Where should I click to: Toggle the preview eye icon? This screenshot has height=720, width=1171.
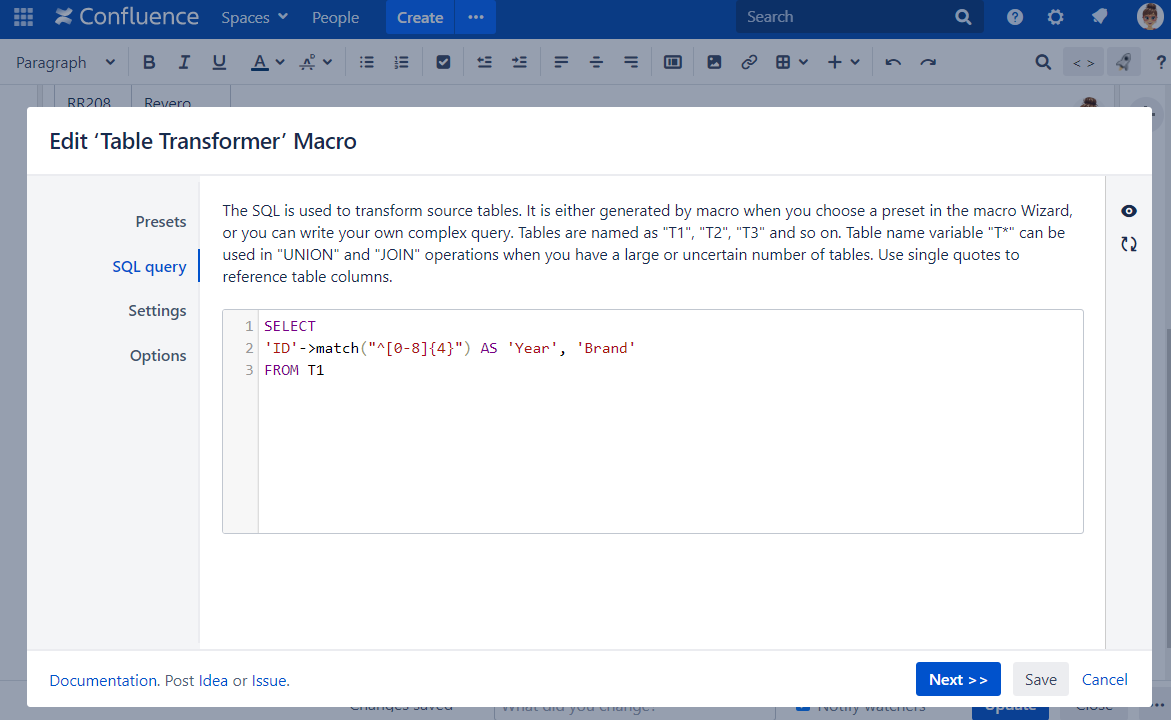[1129, 211]
